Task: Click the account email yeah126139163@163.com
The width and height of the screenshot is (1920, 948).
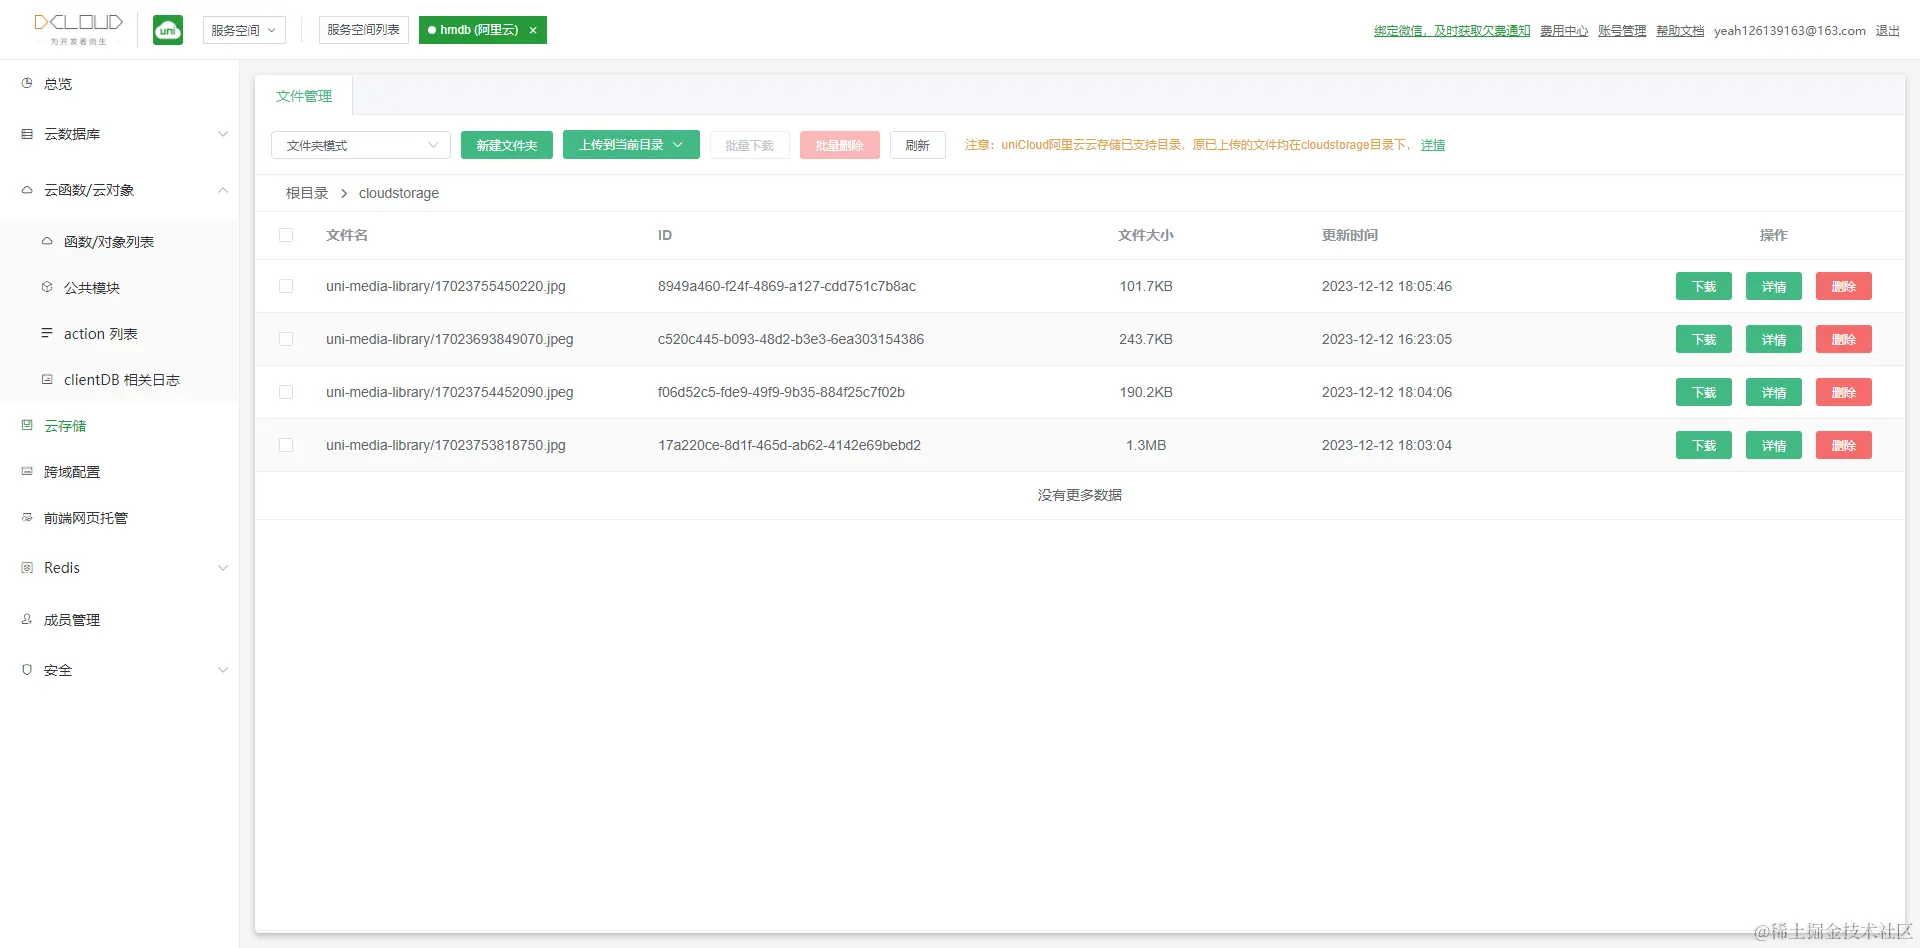Action: [1790, 31]
